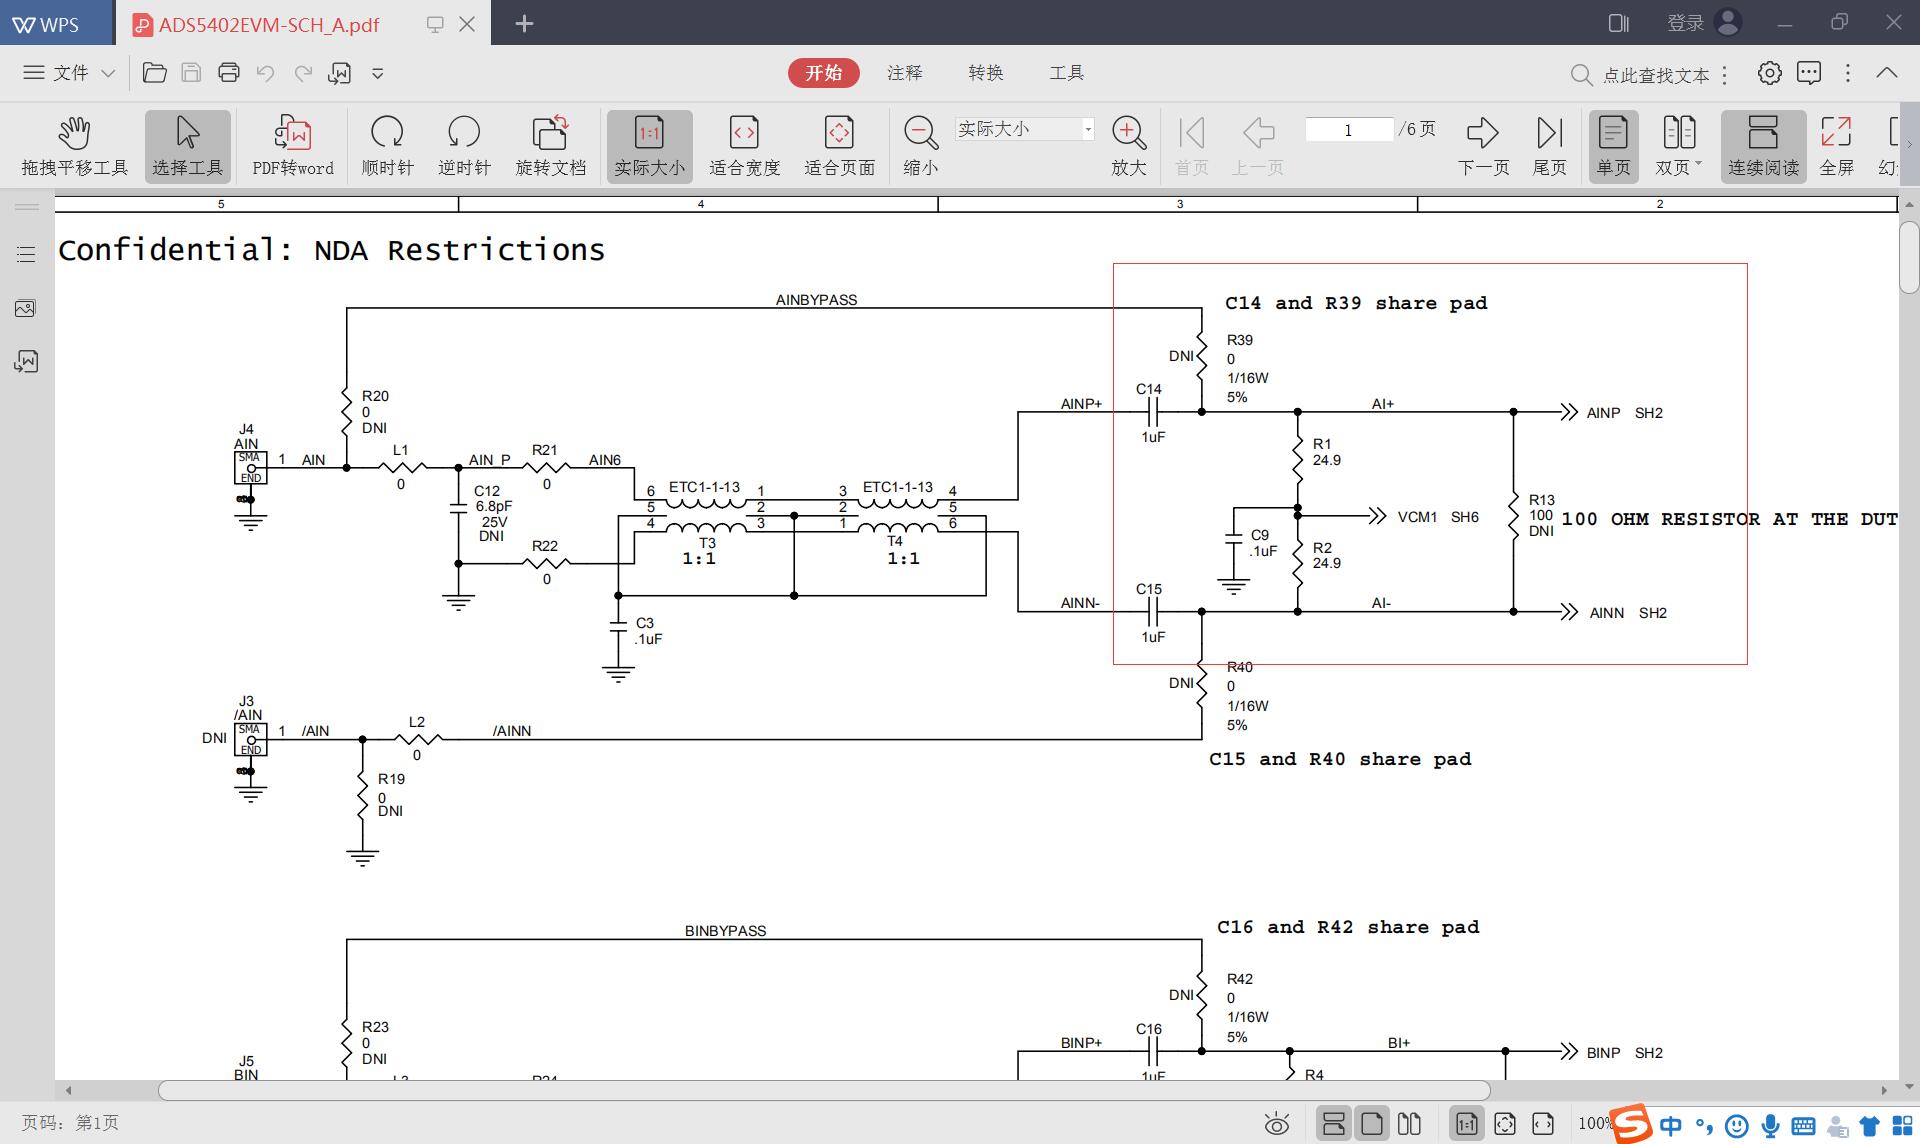The image size is (1920, 1144).
Task: Open the thumbnails panel in left sidebar
Action: tap(26, 309)
